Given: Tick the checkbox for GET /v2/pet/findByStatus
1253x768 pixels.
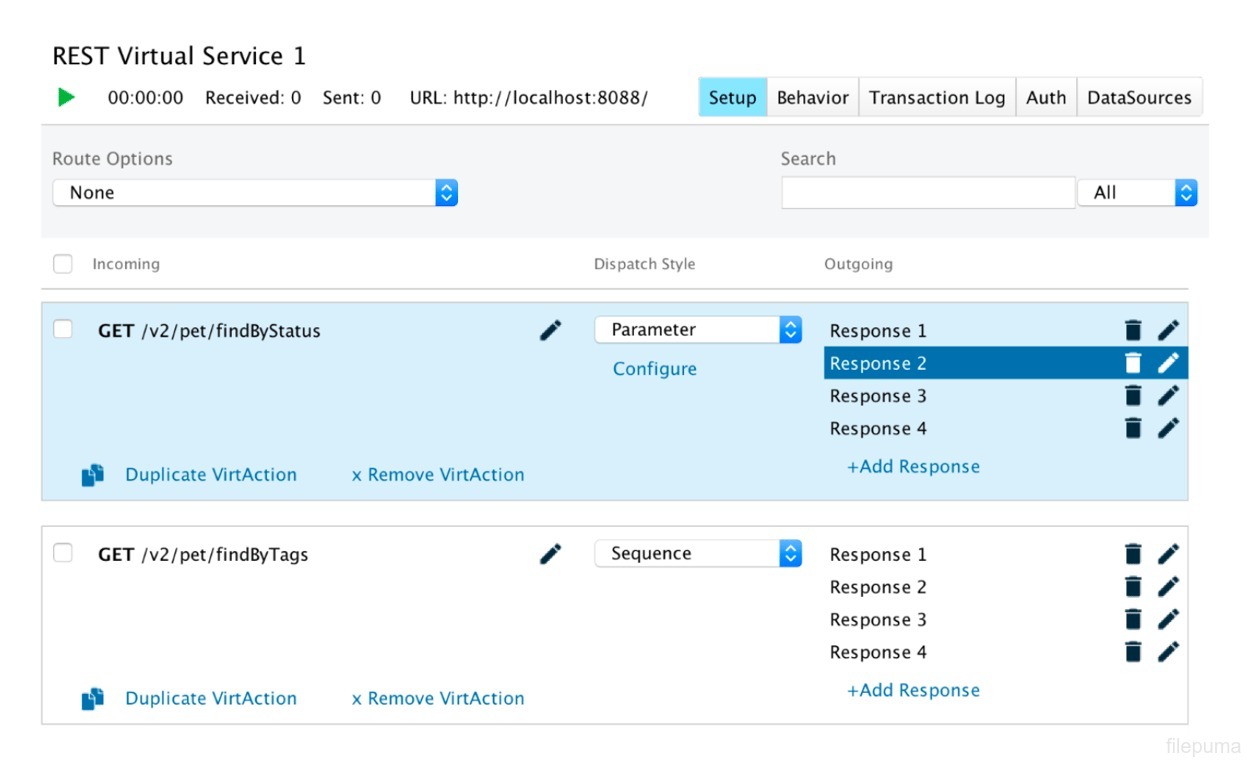Looking at the screenshot, I should tap(63, 329).
